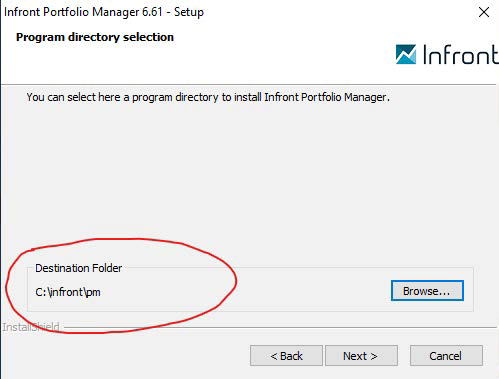Abort installation with the Cancel button
The width and height of the screenshot is (499, 379).
[446, 356]
